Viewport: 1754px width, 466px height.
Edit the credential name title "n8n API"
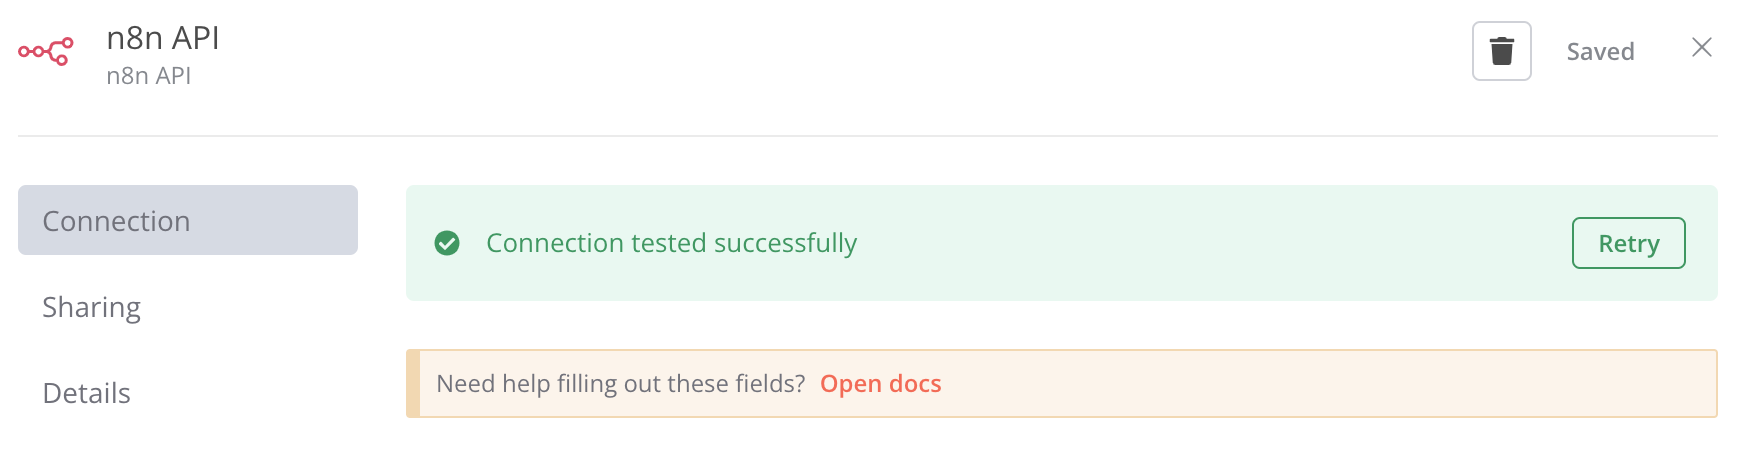pyautogui.click(x=163, y=38)
